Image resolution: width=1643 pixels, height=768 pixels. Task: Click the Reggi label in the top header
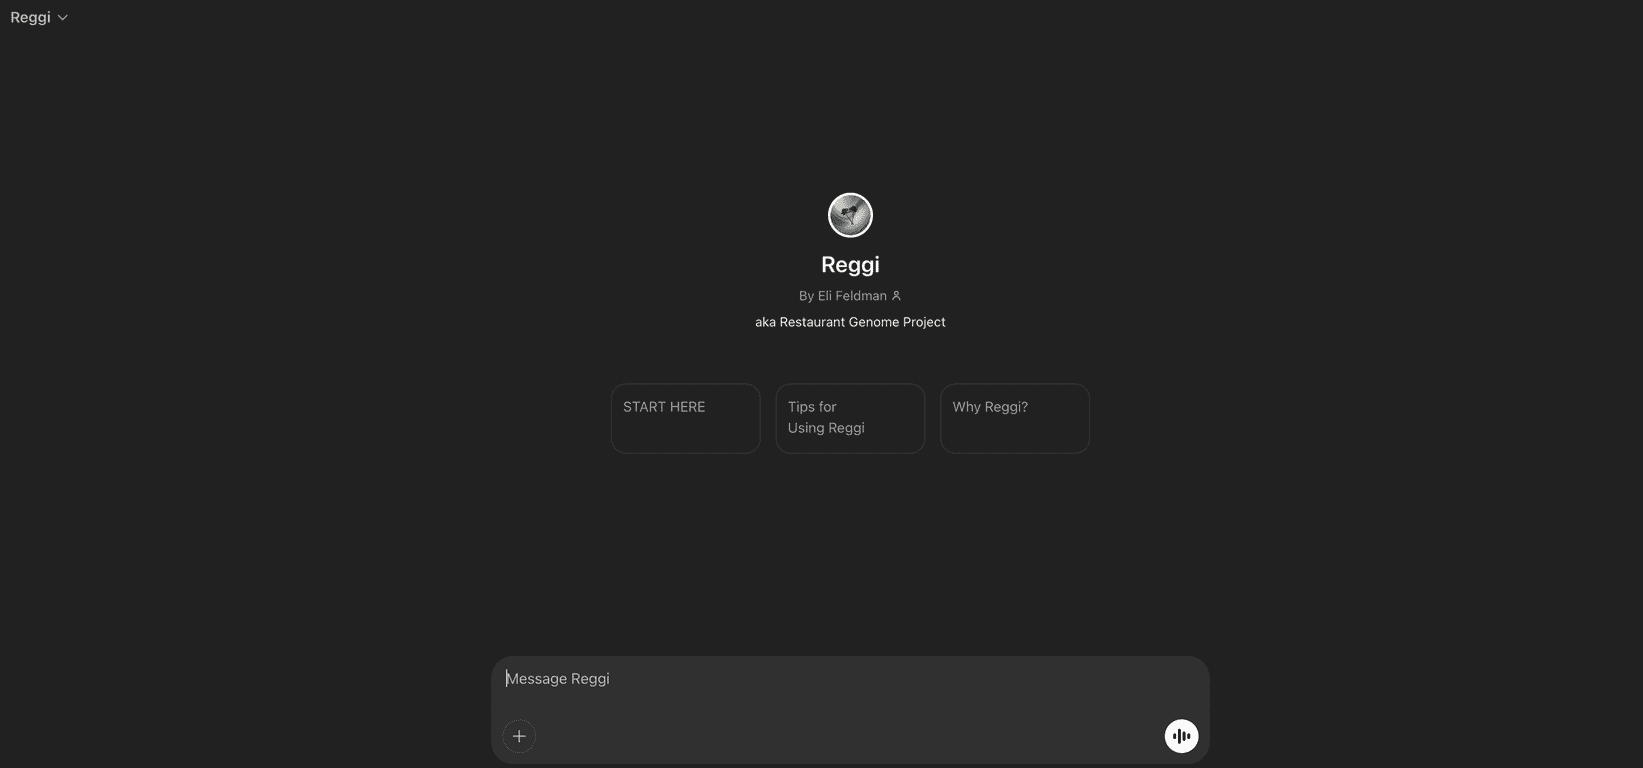coord(30,18)
